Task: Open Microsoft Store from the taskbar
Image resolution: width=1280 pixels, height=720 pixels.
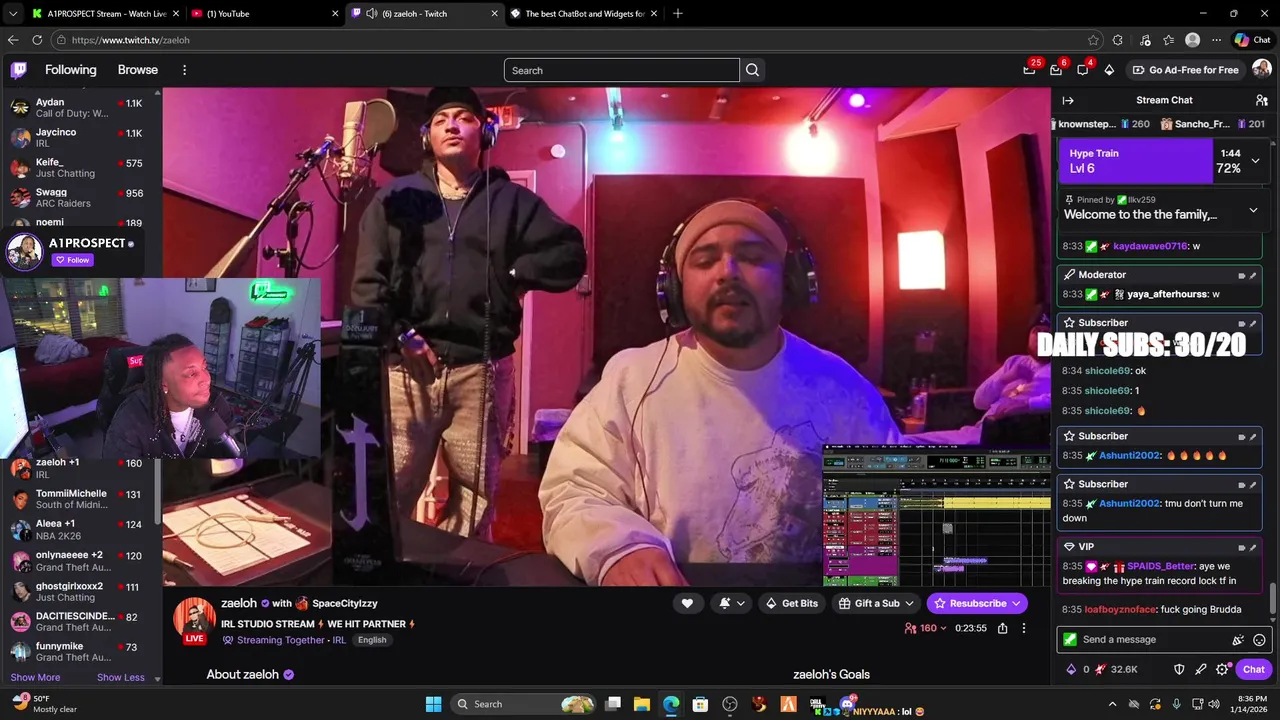Action: click(700, 704)
